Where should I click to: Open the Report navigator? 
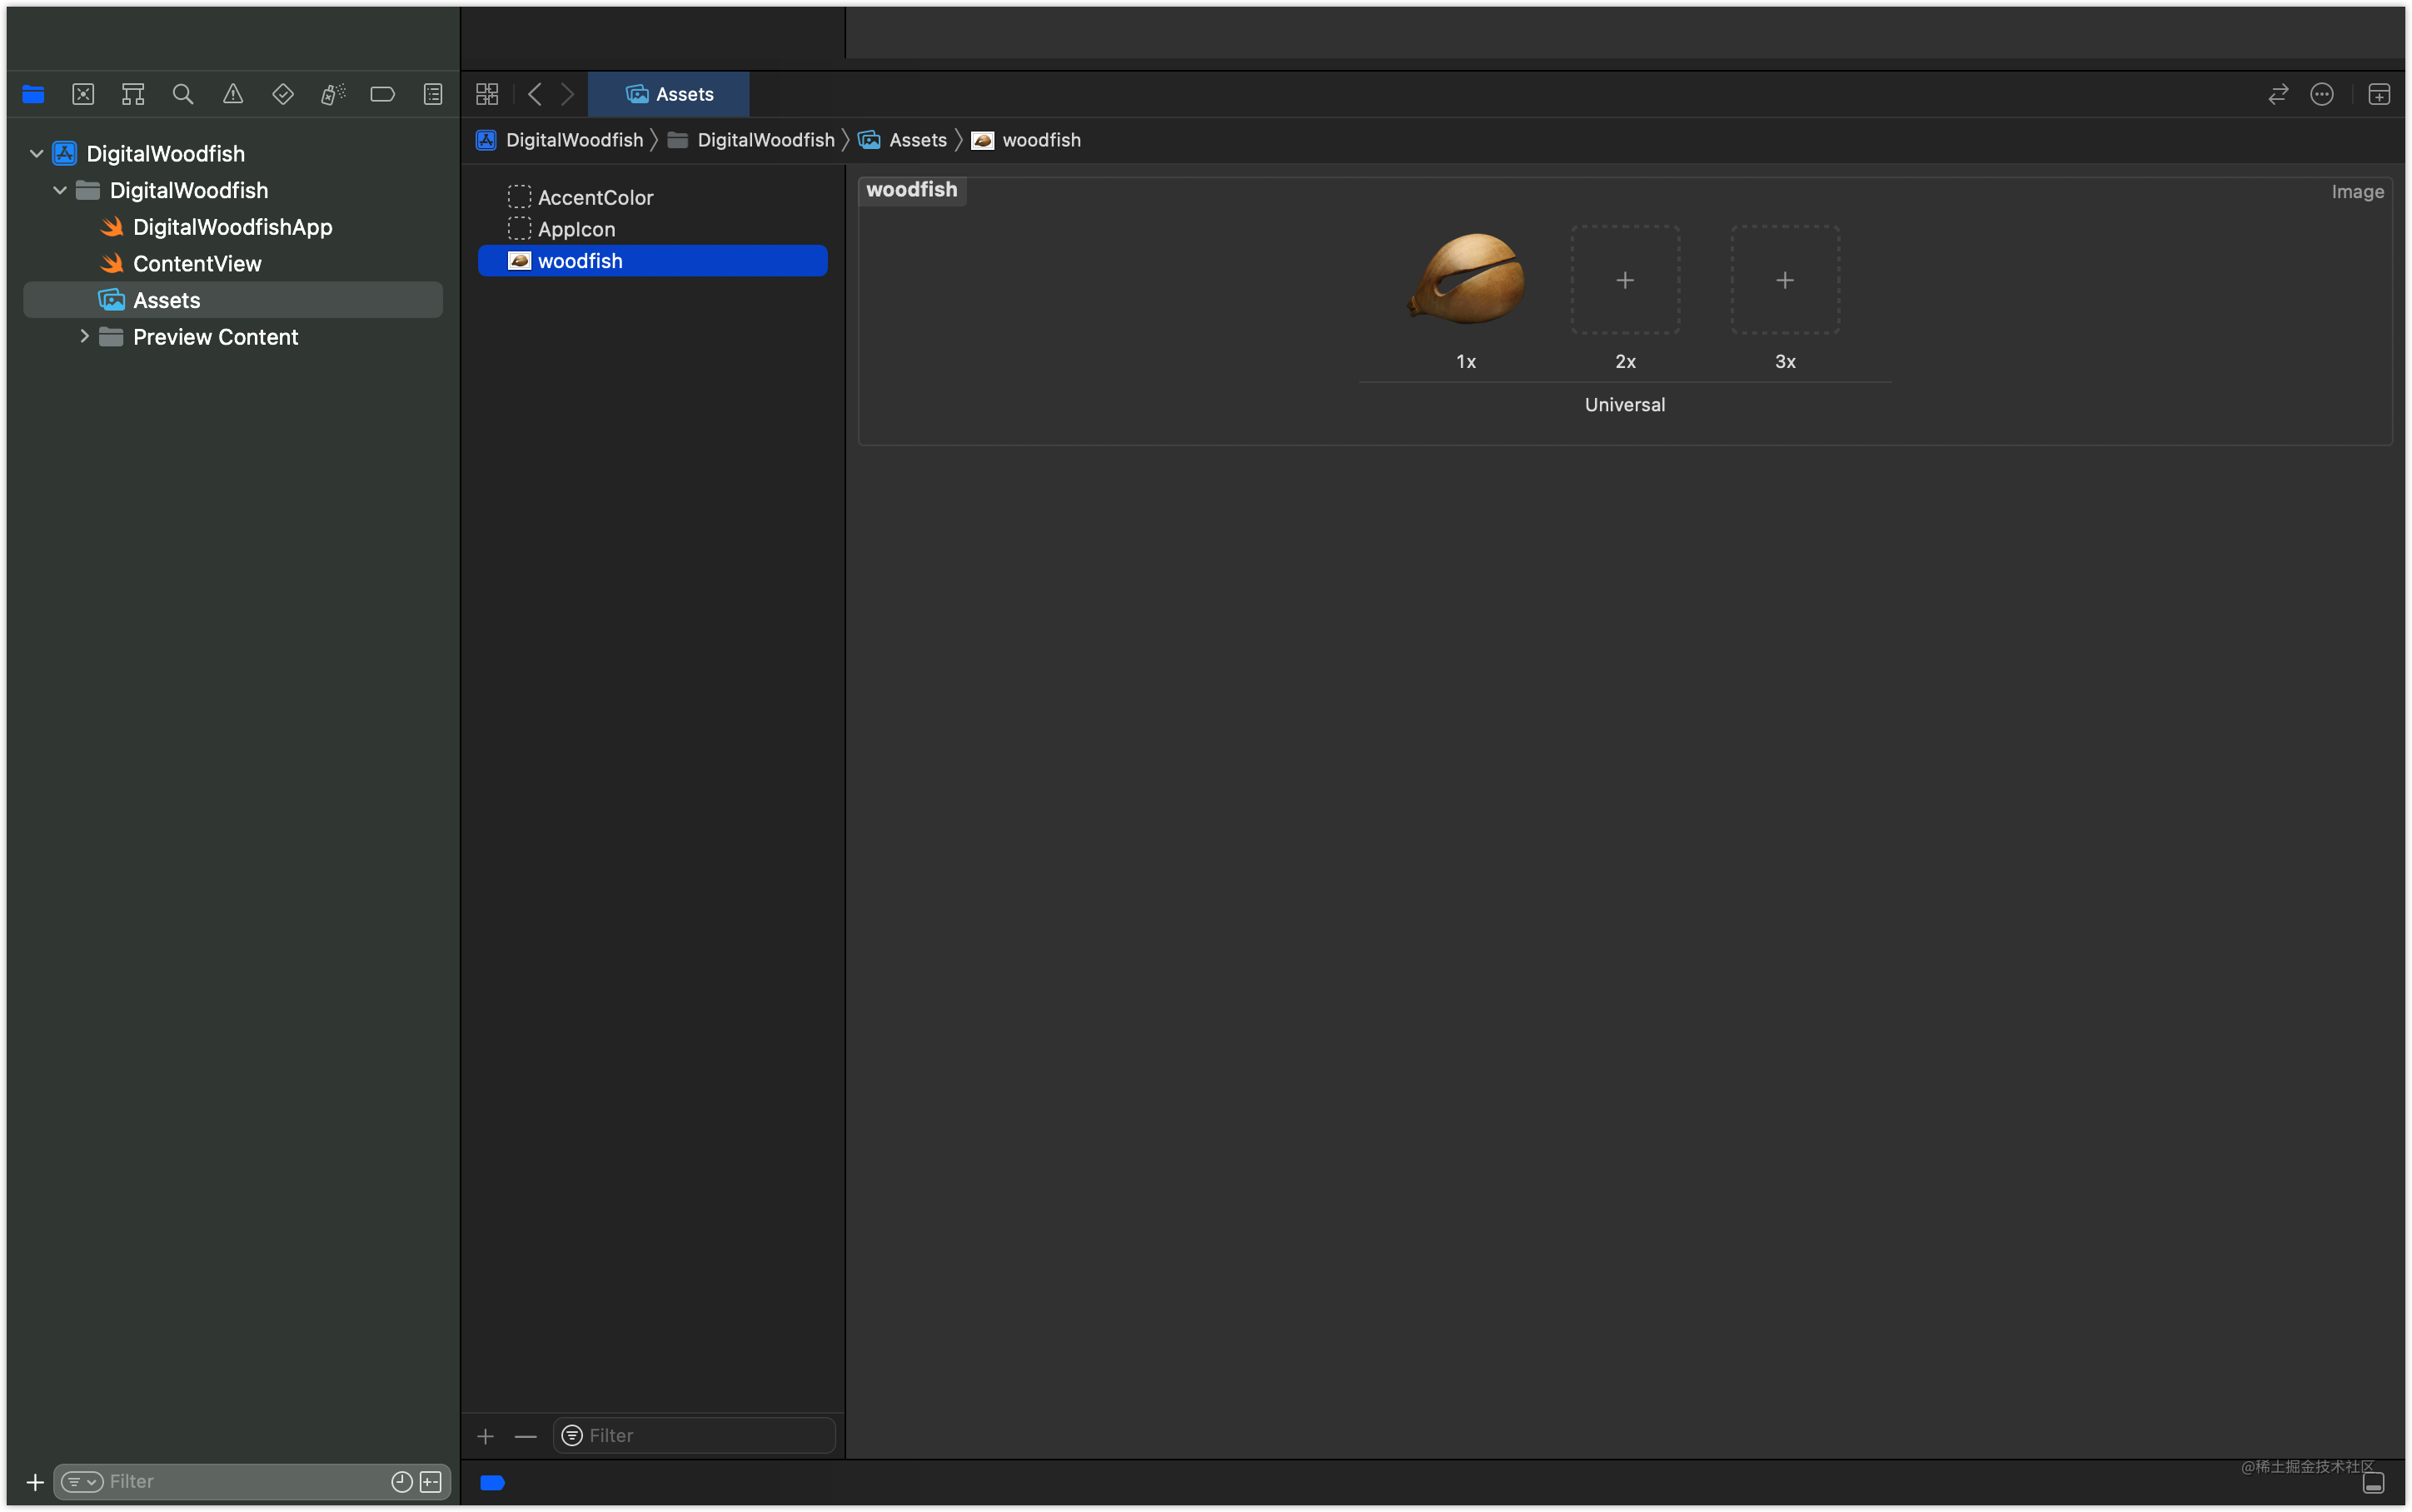433,94
